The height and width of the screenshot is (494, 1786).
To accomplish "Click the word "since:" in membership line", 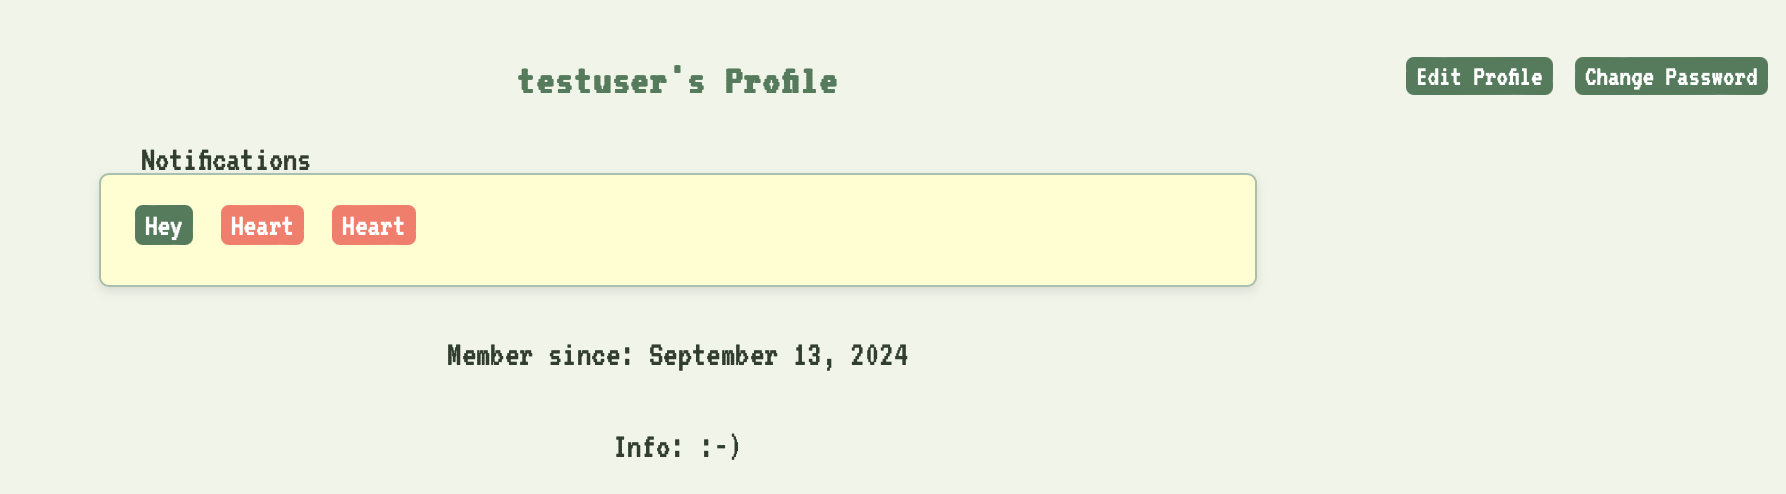I will point(590,355).
